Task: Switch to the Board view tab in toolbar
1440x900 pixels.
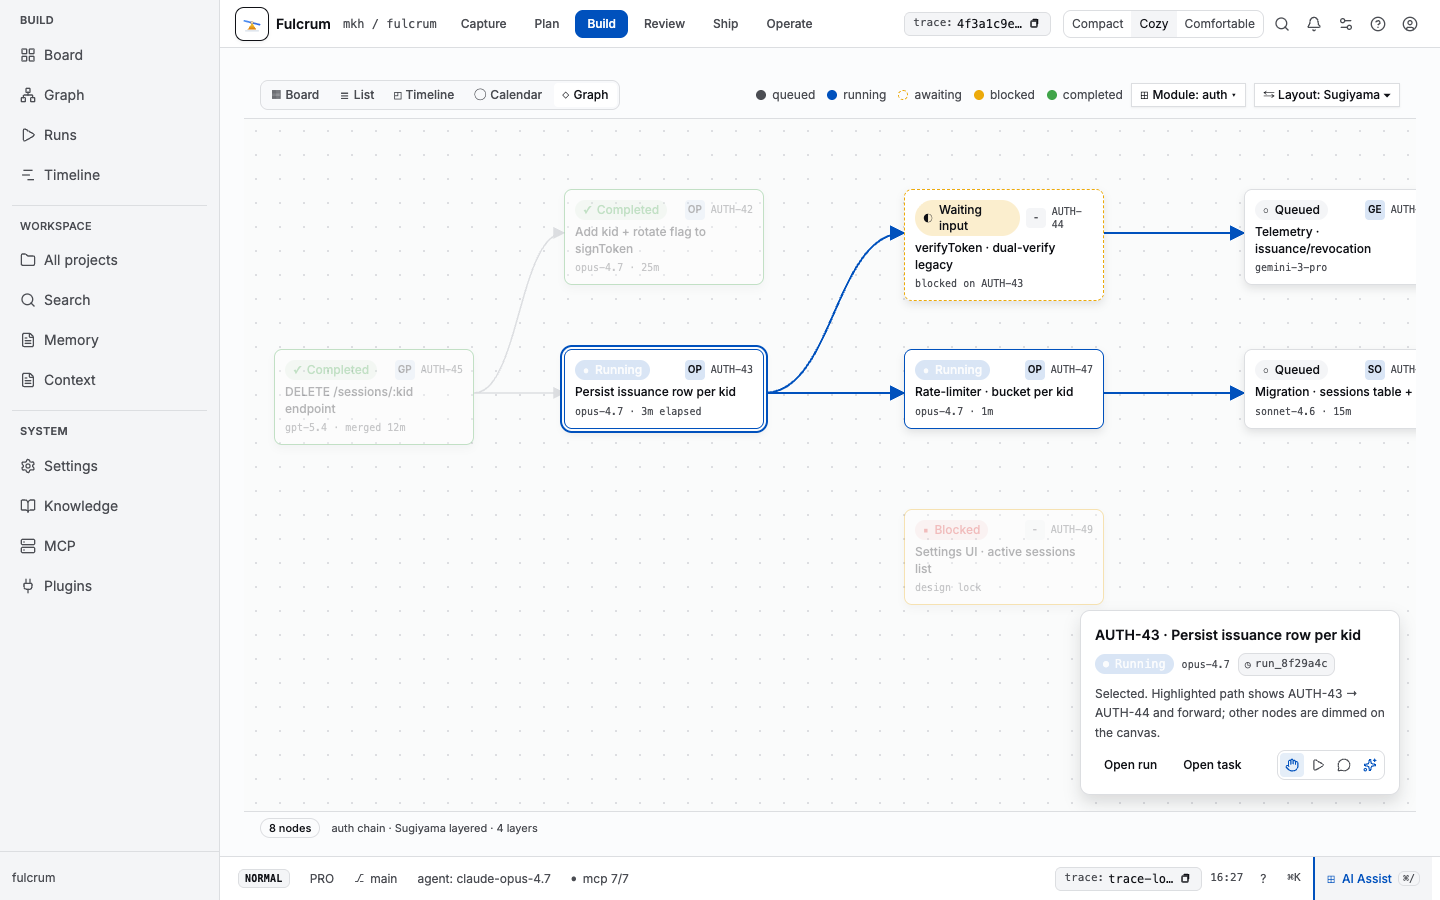Action: pos(295,95)
